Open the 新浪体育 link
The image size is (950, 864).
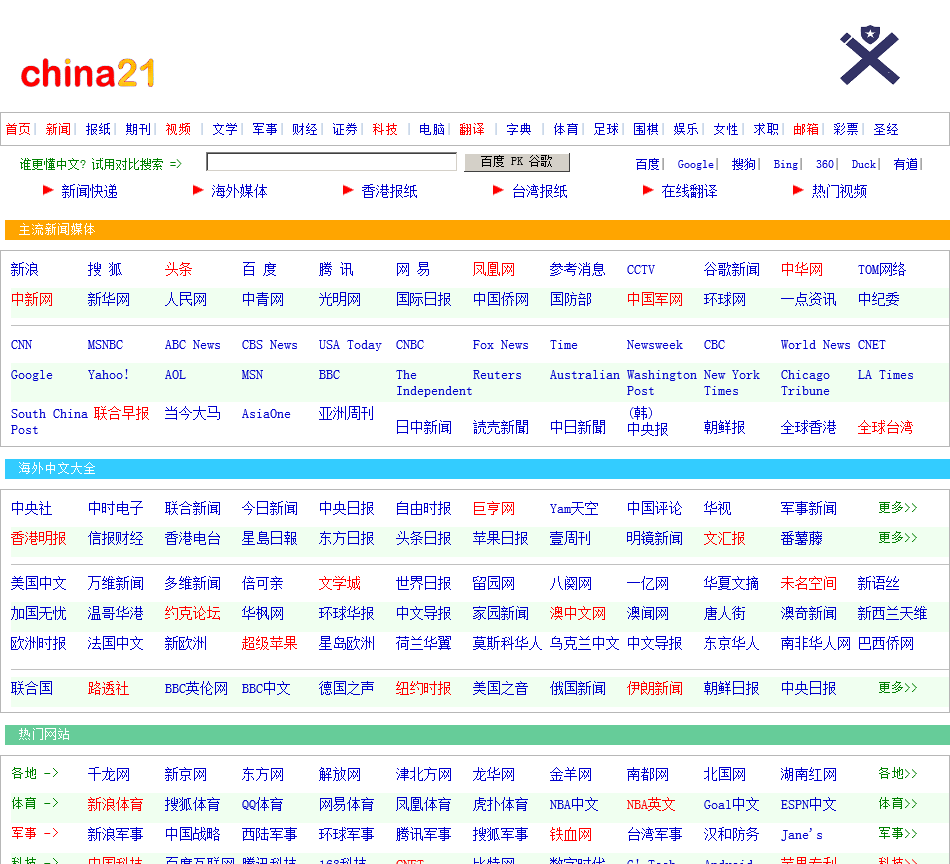115,805
